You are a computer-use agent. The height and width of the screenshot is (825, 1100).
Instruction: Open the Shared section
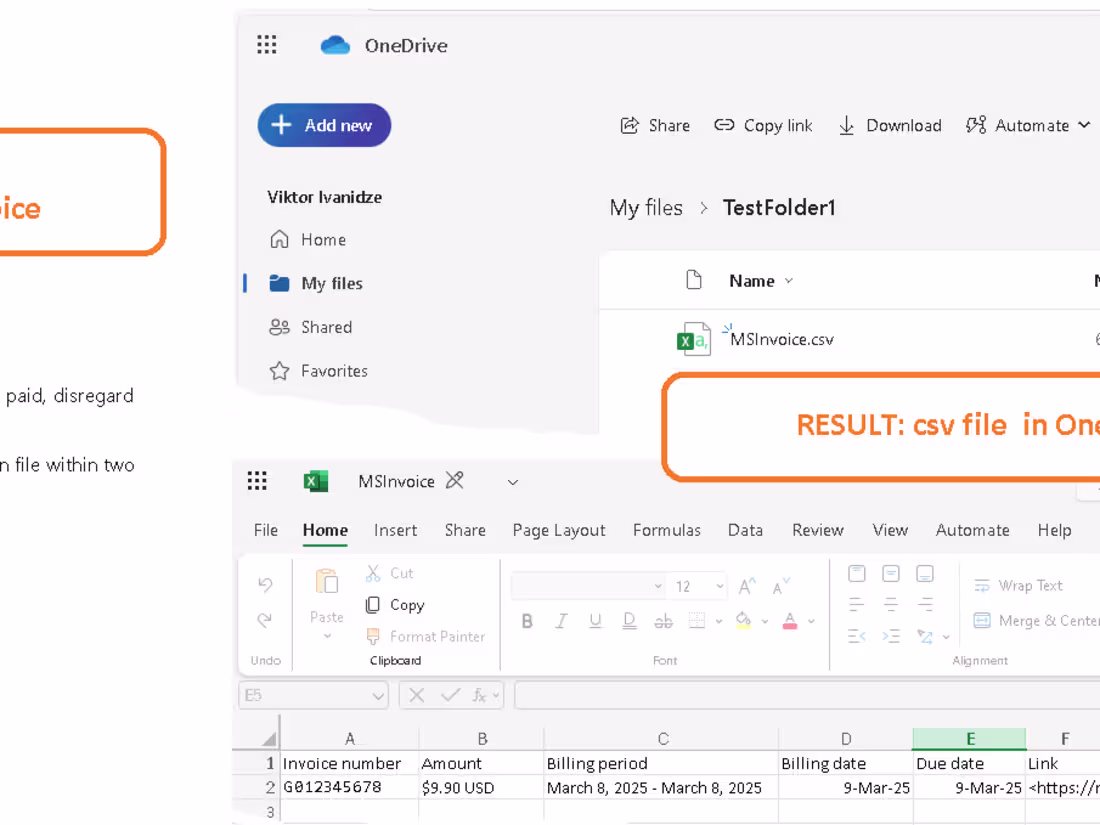(x=311, y=327)
